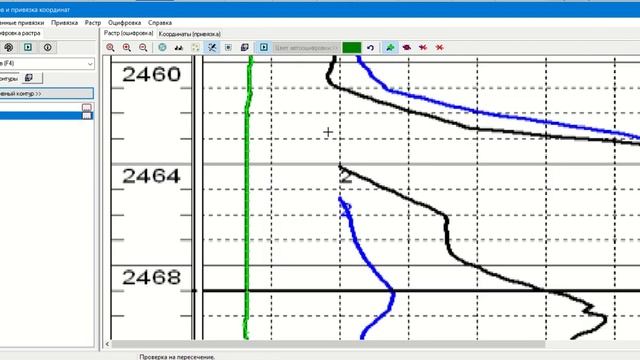This screenshot has width=640, height=360.
Task: Click the red star with green dot icon
Action: (423, 47)
